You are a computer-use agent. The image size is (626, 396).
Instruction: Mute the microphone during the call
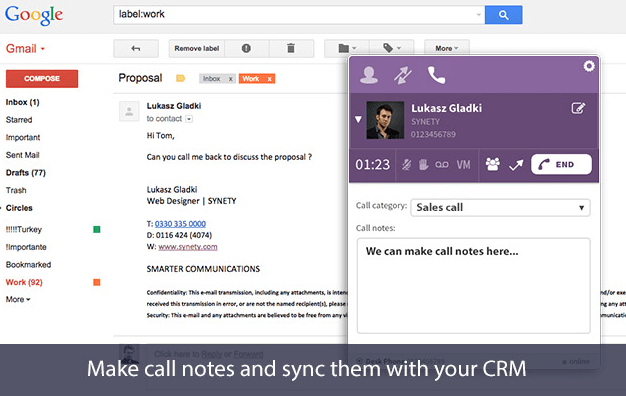pyautogui.click(x=406, y=165)
